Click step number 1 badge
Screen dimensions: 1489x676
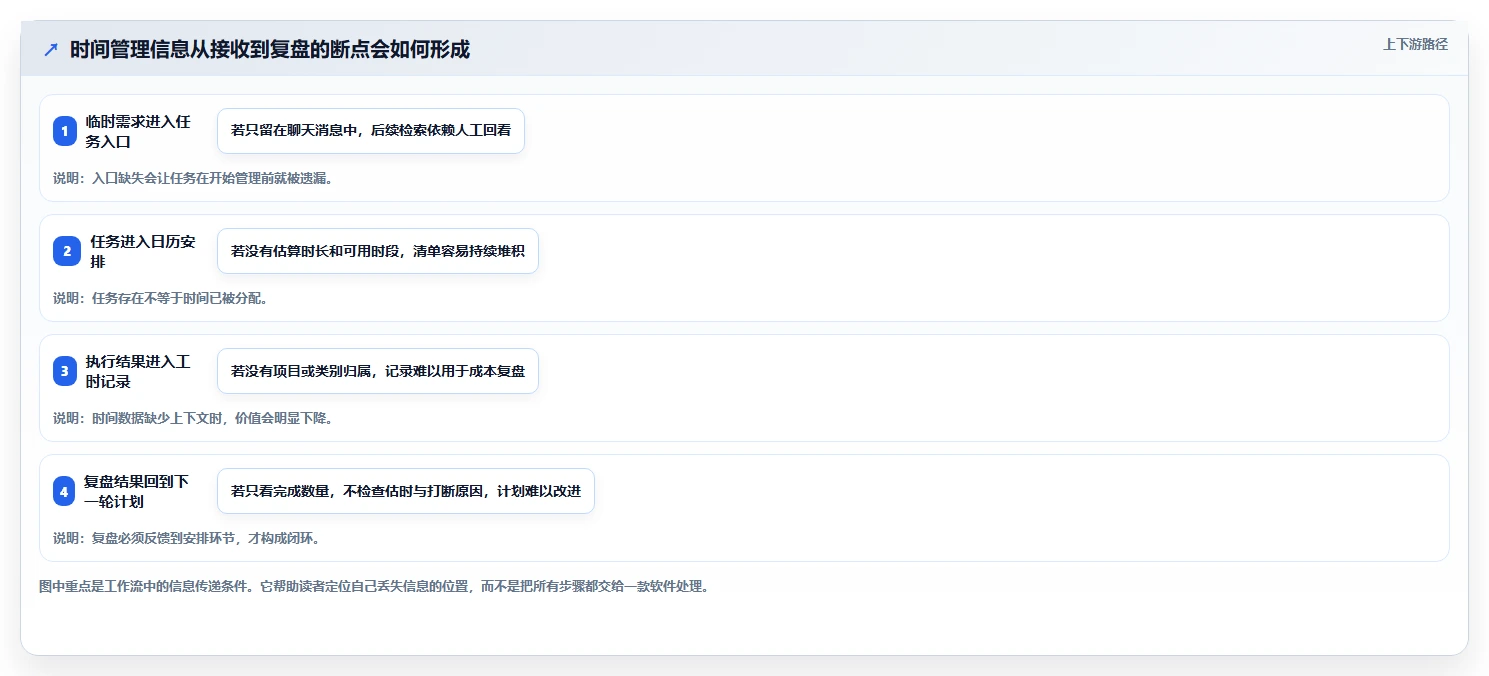coord(65,131)
